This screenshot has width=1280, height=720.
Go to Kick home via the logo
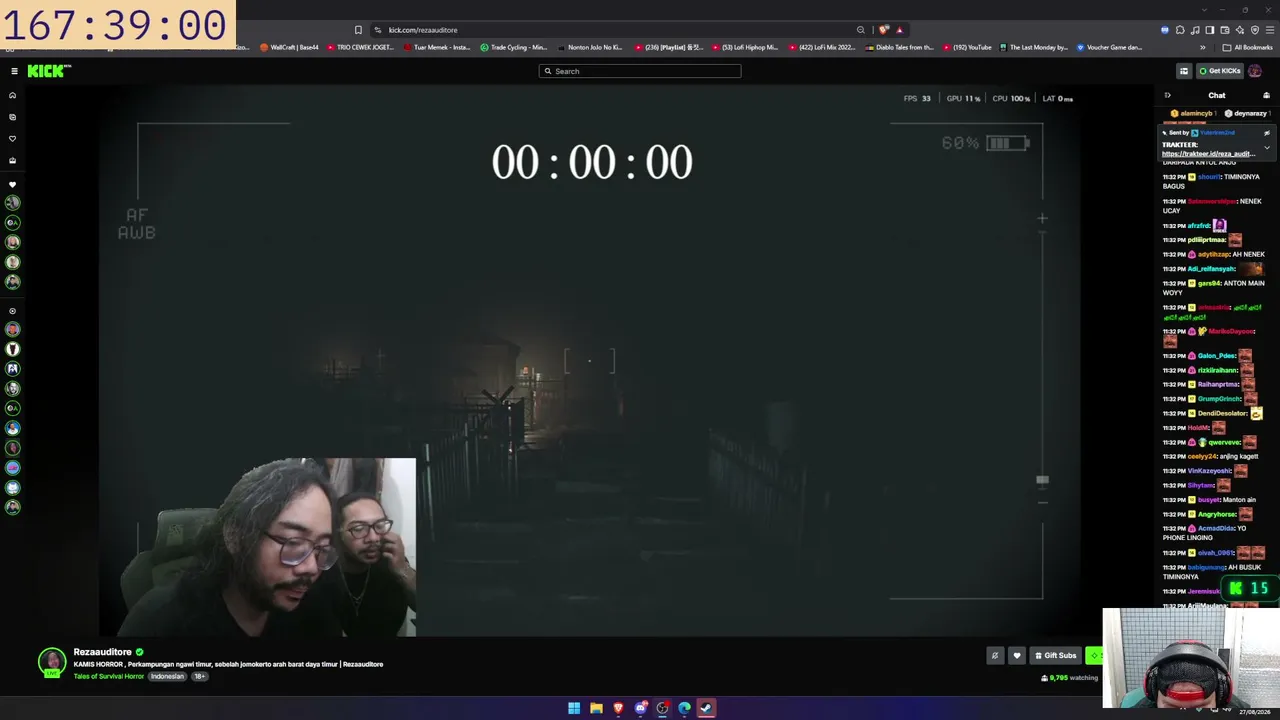point(49,71)
